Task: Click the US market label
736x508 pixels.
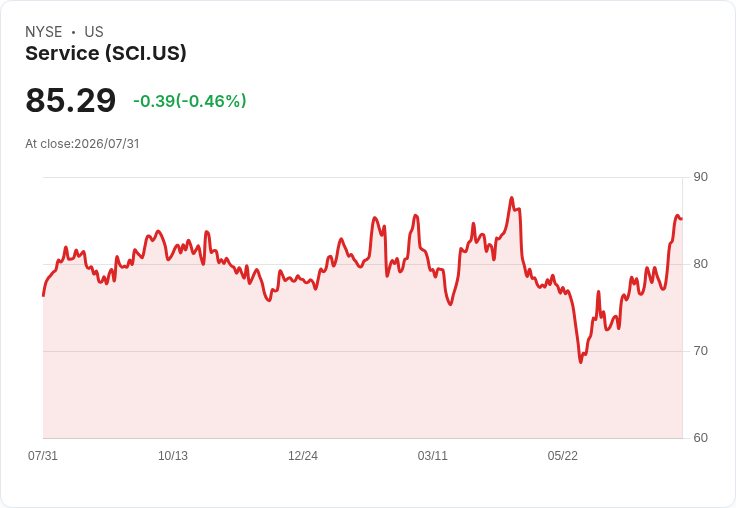Action: [94, 32]
